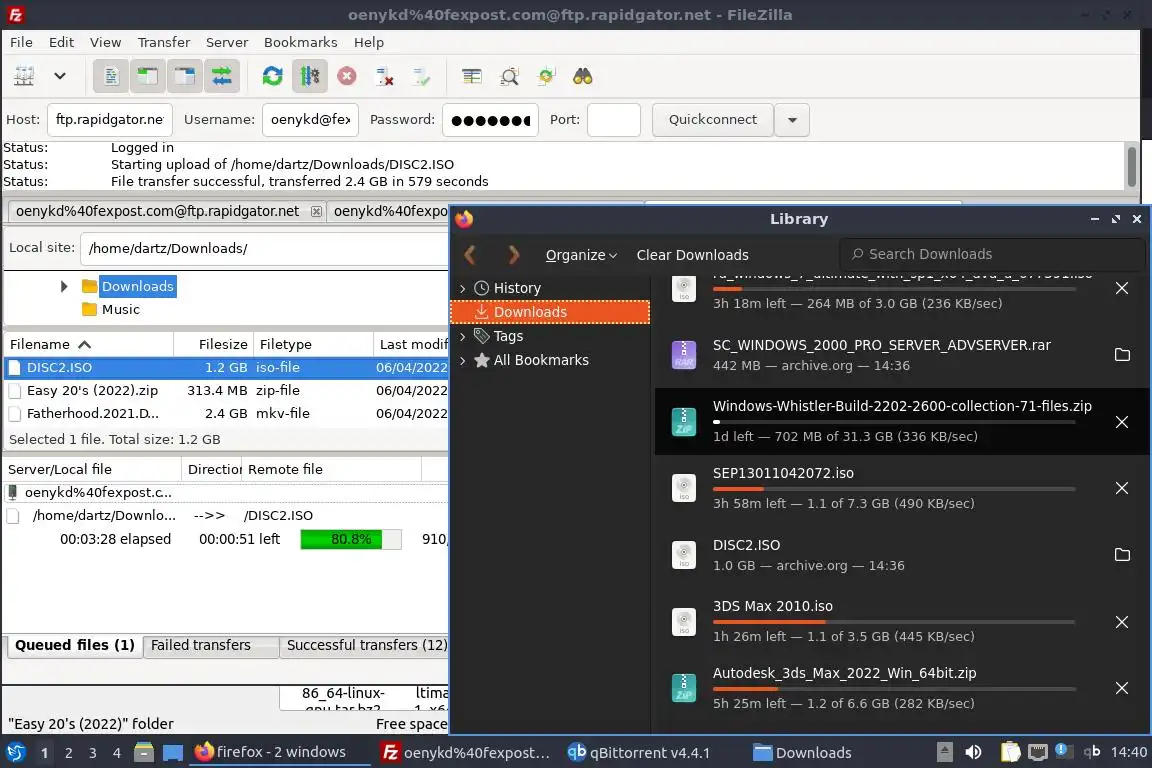
Task: Click the Host input field
Action: [109, 119]
